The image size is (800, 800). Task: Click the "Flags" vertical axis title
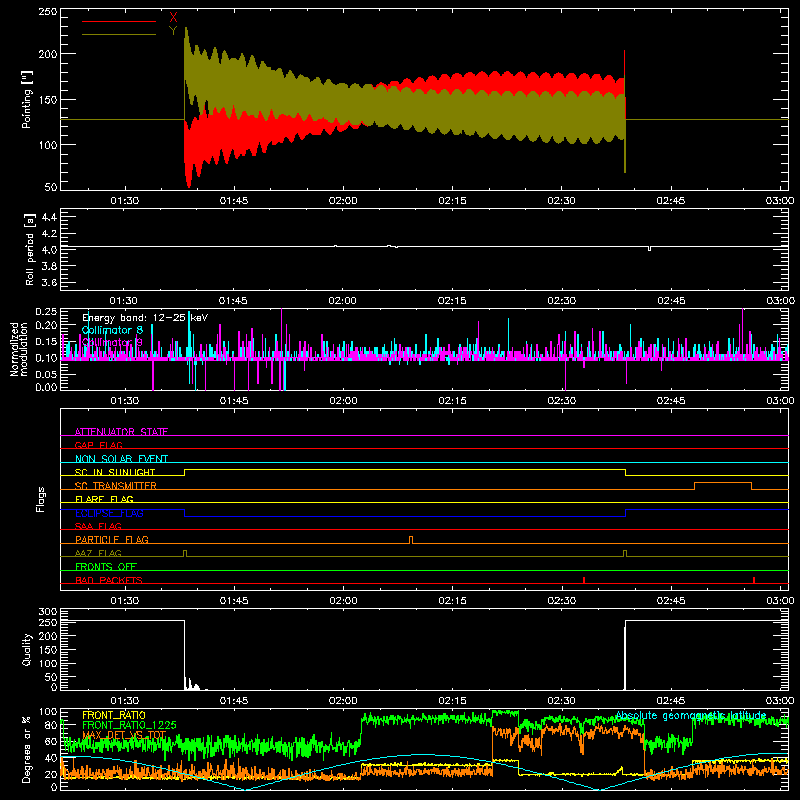40,499
